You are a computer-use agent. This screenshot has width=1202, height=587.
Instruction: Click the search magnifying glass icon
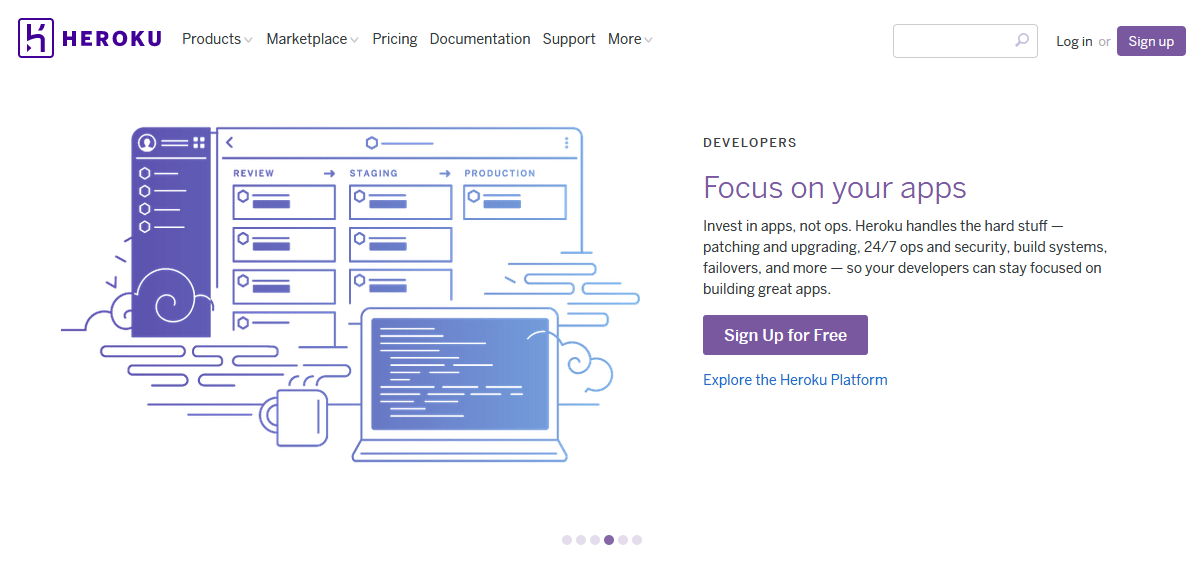(1022, 41)
